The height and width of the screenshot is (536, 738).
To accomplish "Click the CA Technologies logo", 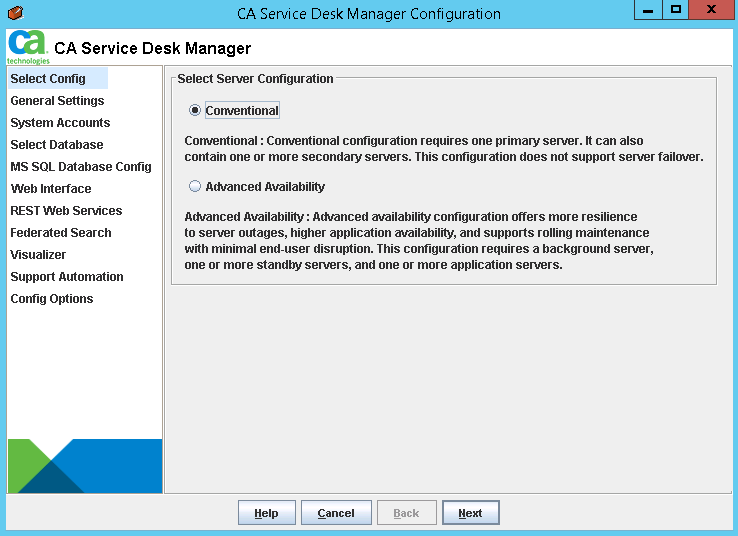I will pyautogui.click(x=28, y=47).
